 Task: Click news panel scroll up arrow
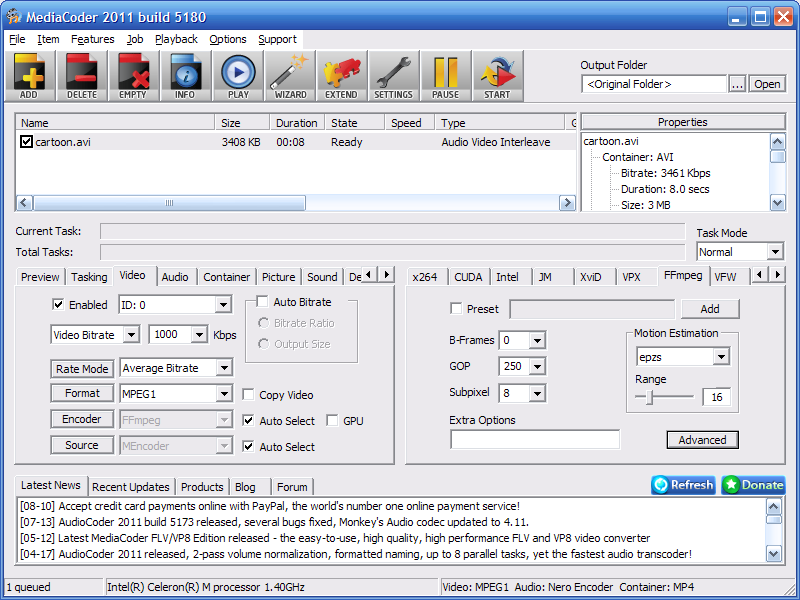[x=774, y=507]
